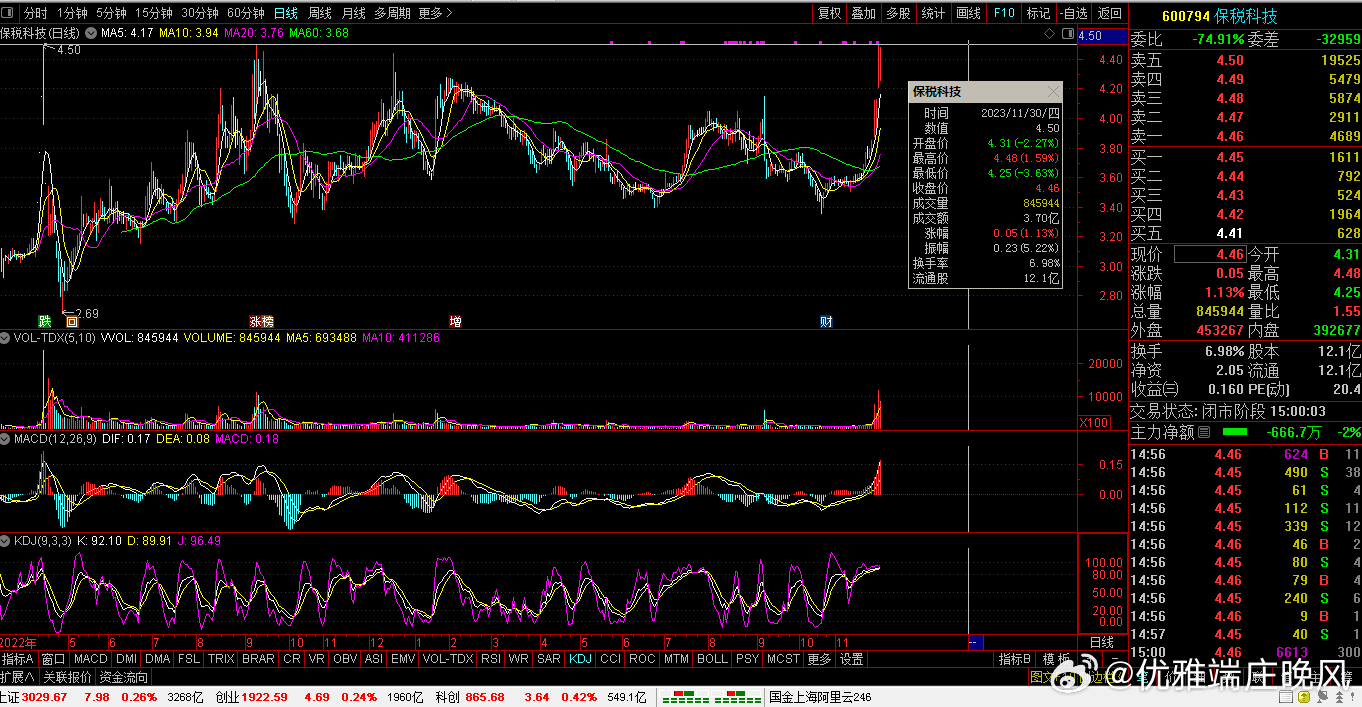The width and height of the screenshot is (1362, 707).
Task: Select the 60分钟 period tab
Action: [246, 13]
